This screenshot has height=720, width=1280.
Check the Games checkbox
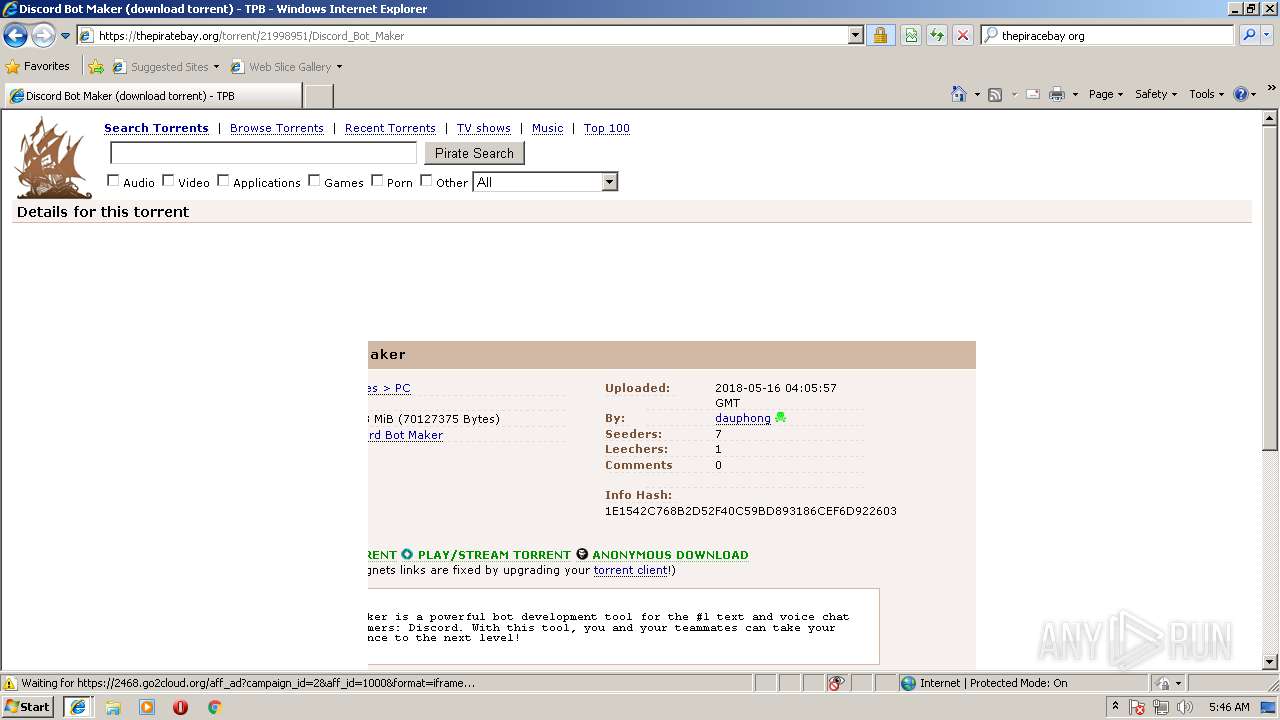[314, 181]
